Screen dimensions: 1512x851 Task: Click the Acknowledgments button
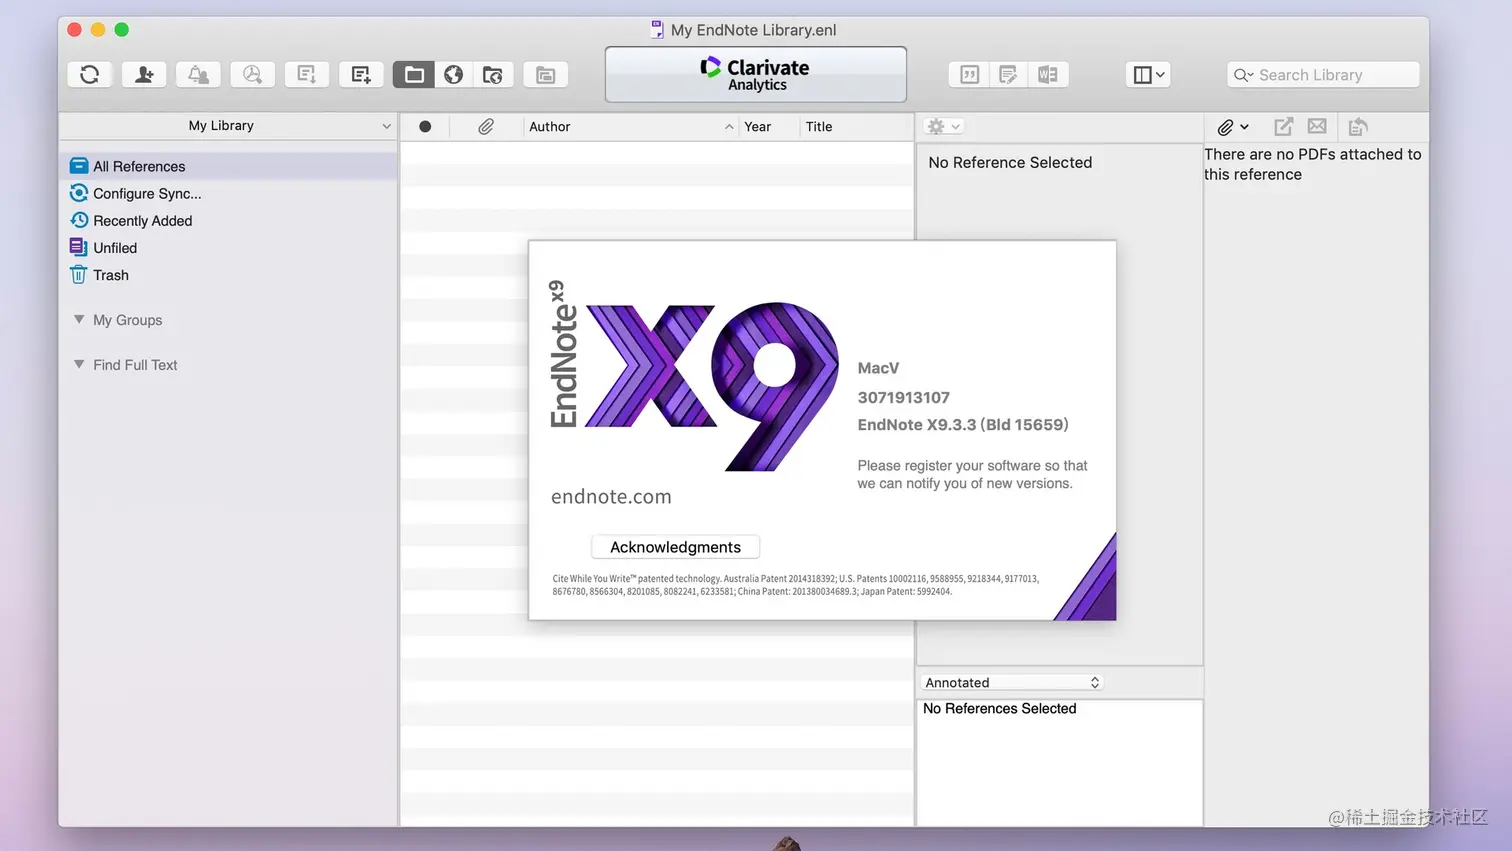[x=676, y=547]
